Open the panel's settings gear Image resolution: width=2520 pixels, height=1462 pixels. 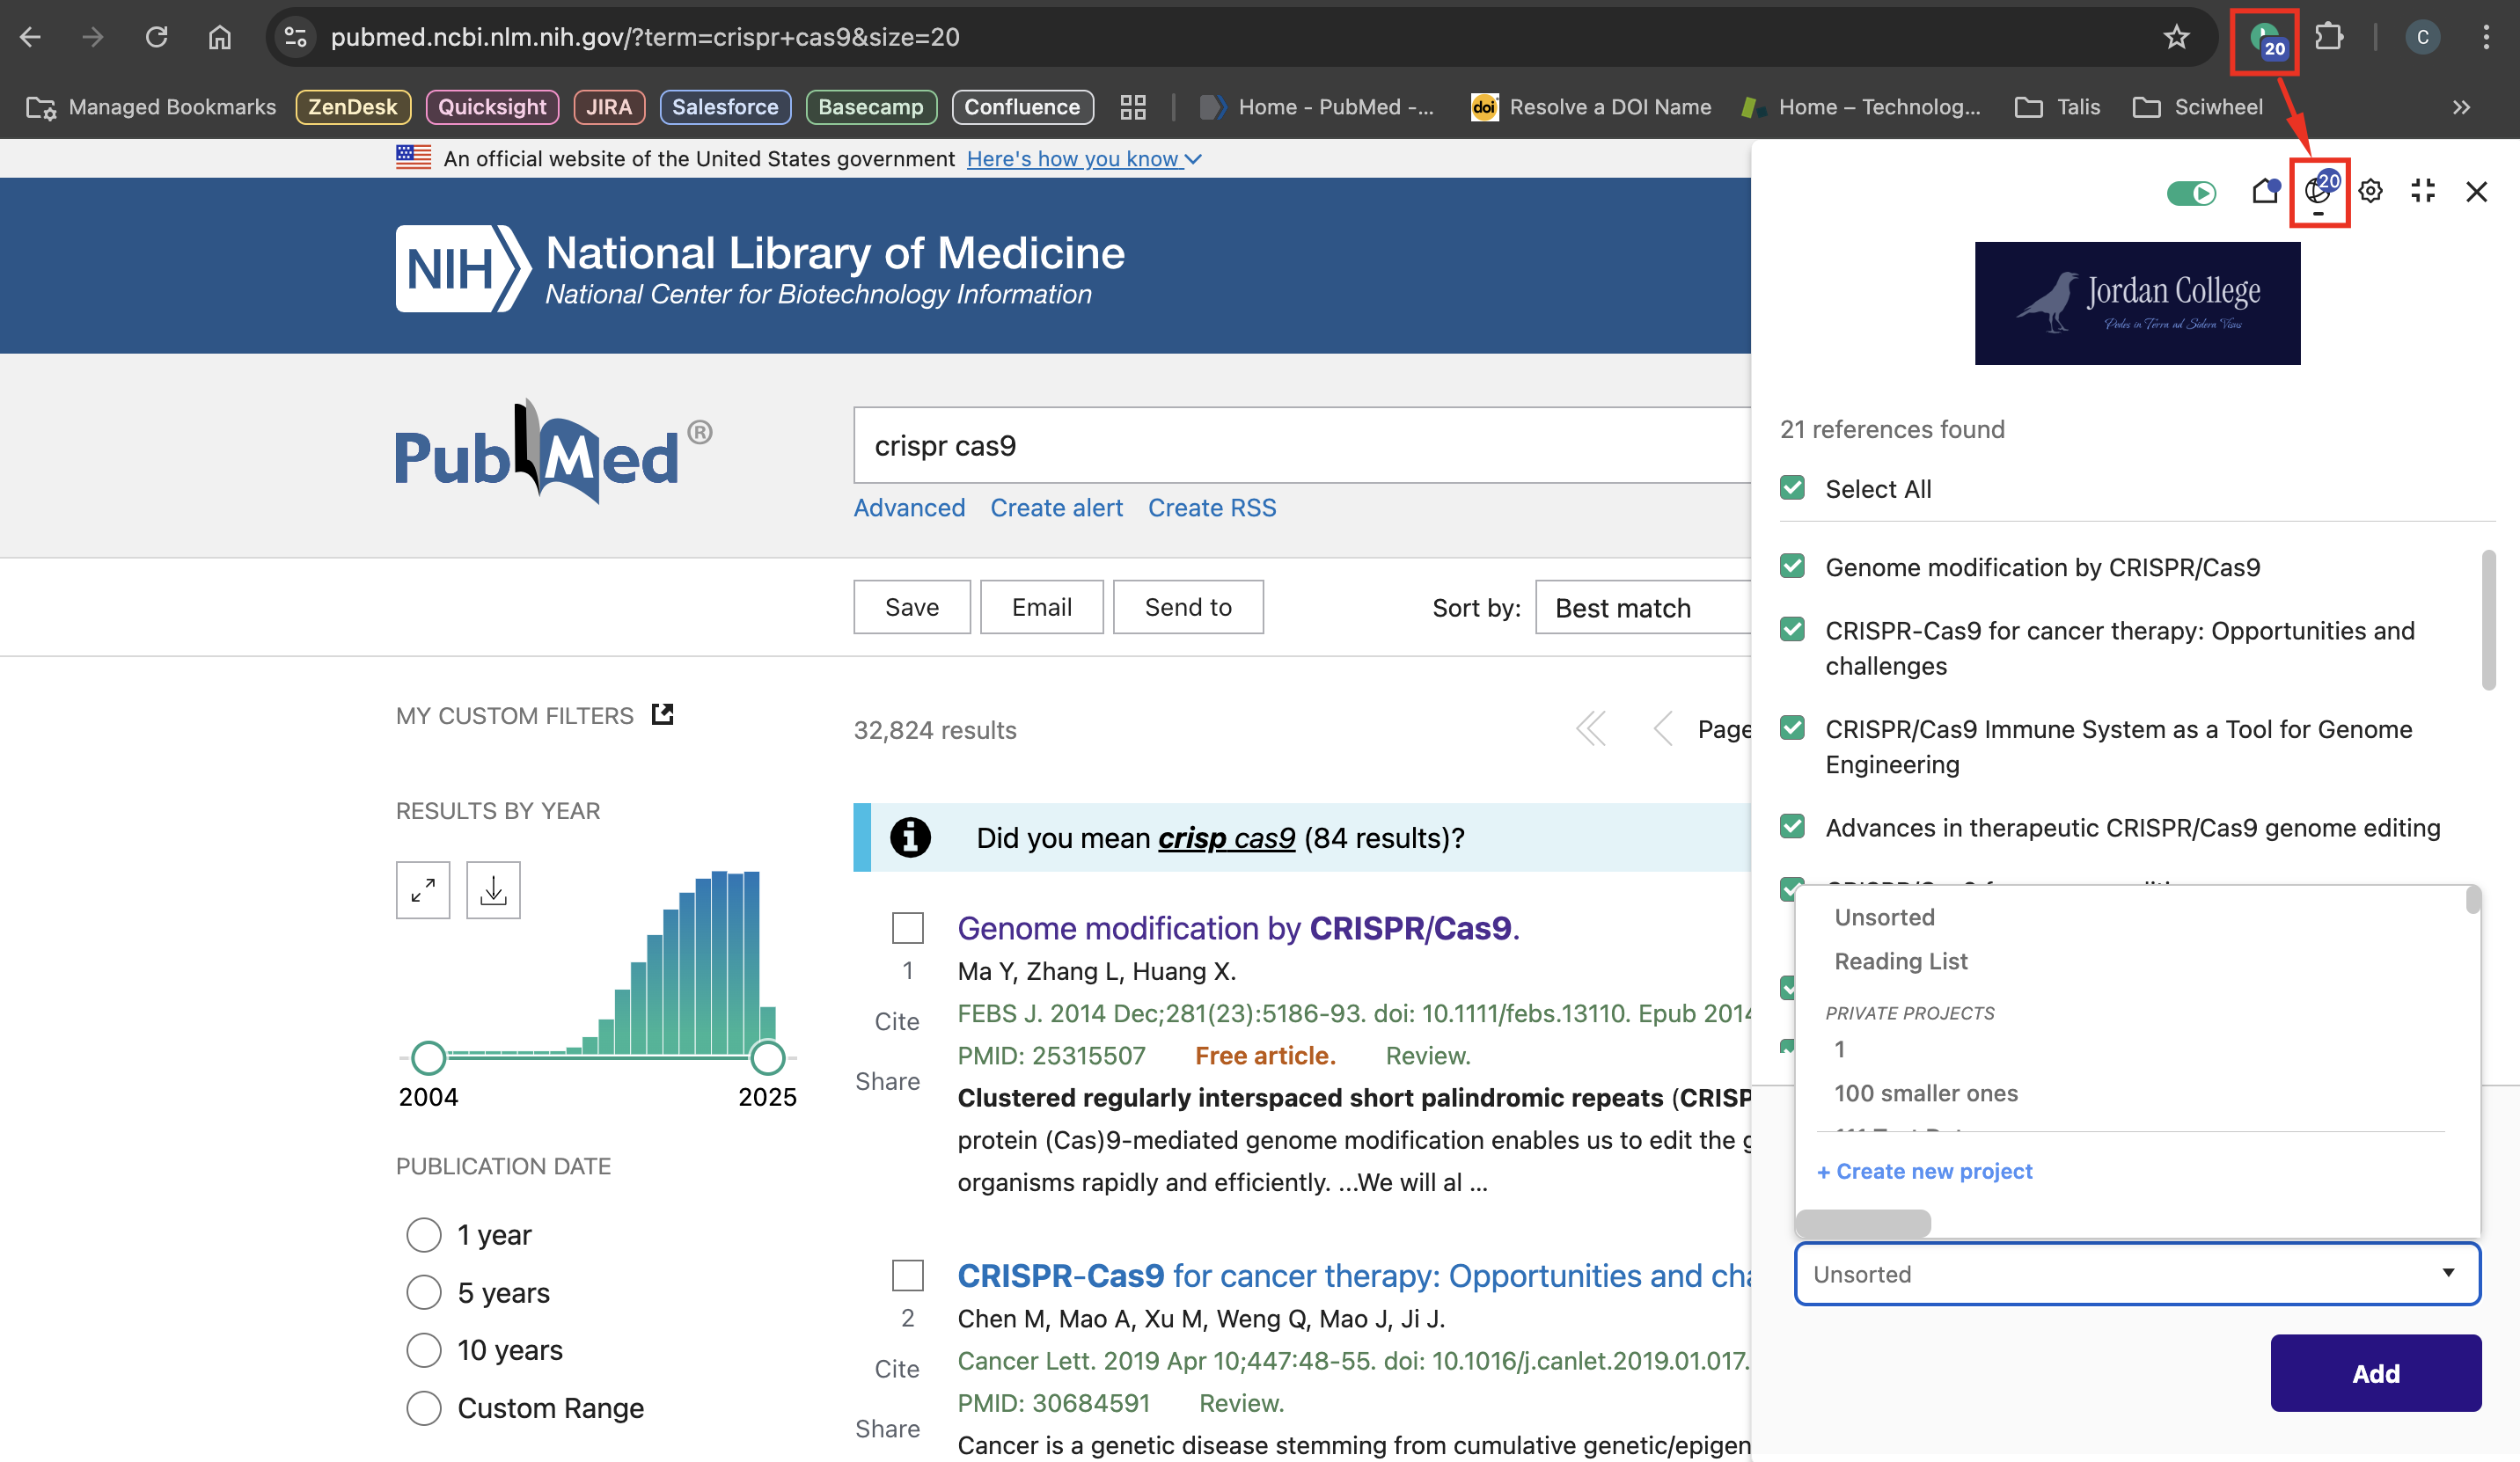coord(2370,191)
